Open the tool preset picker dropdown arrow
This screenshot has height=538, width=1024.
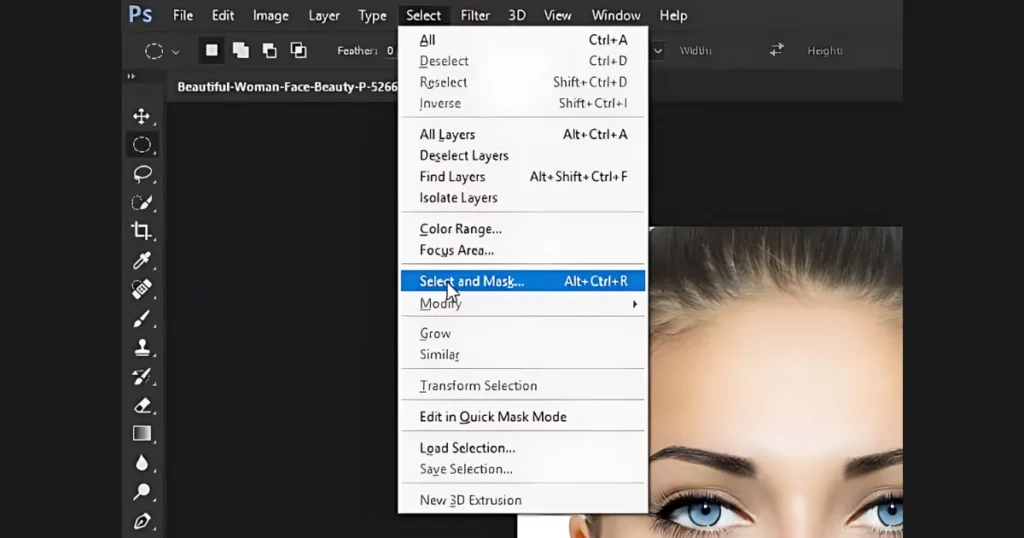coord(176,52)
